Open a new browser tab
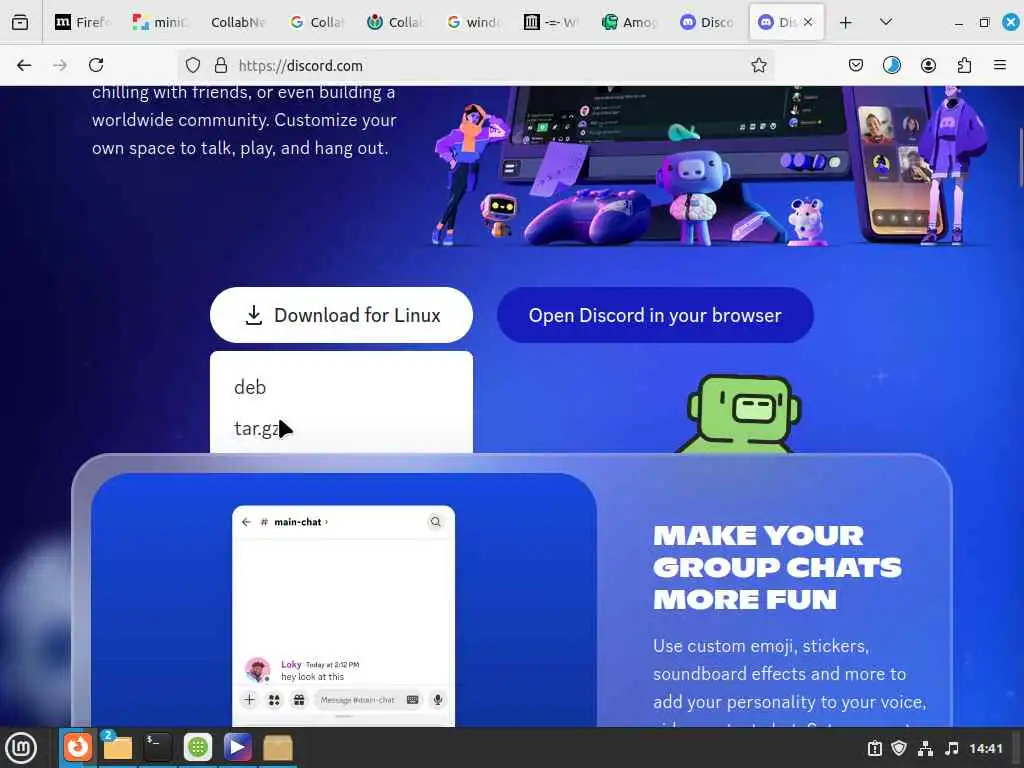The width and height of the screenshot is (1024, 768). [x=846, y=23]
